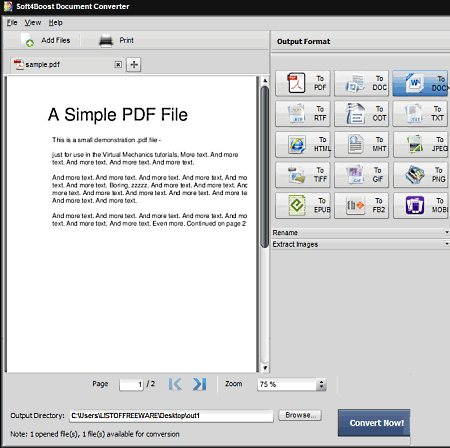Image resolution: width=450 pixels, height=448 pixels.
Task: Choose the To TXT output format
Action: [421, 114]
